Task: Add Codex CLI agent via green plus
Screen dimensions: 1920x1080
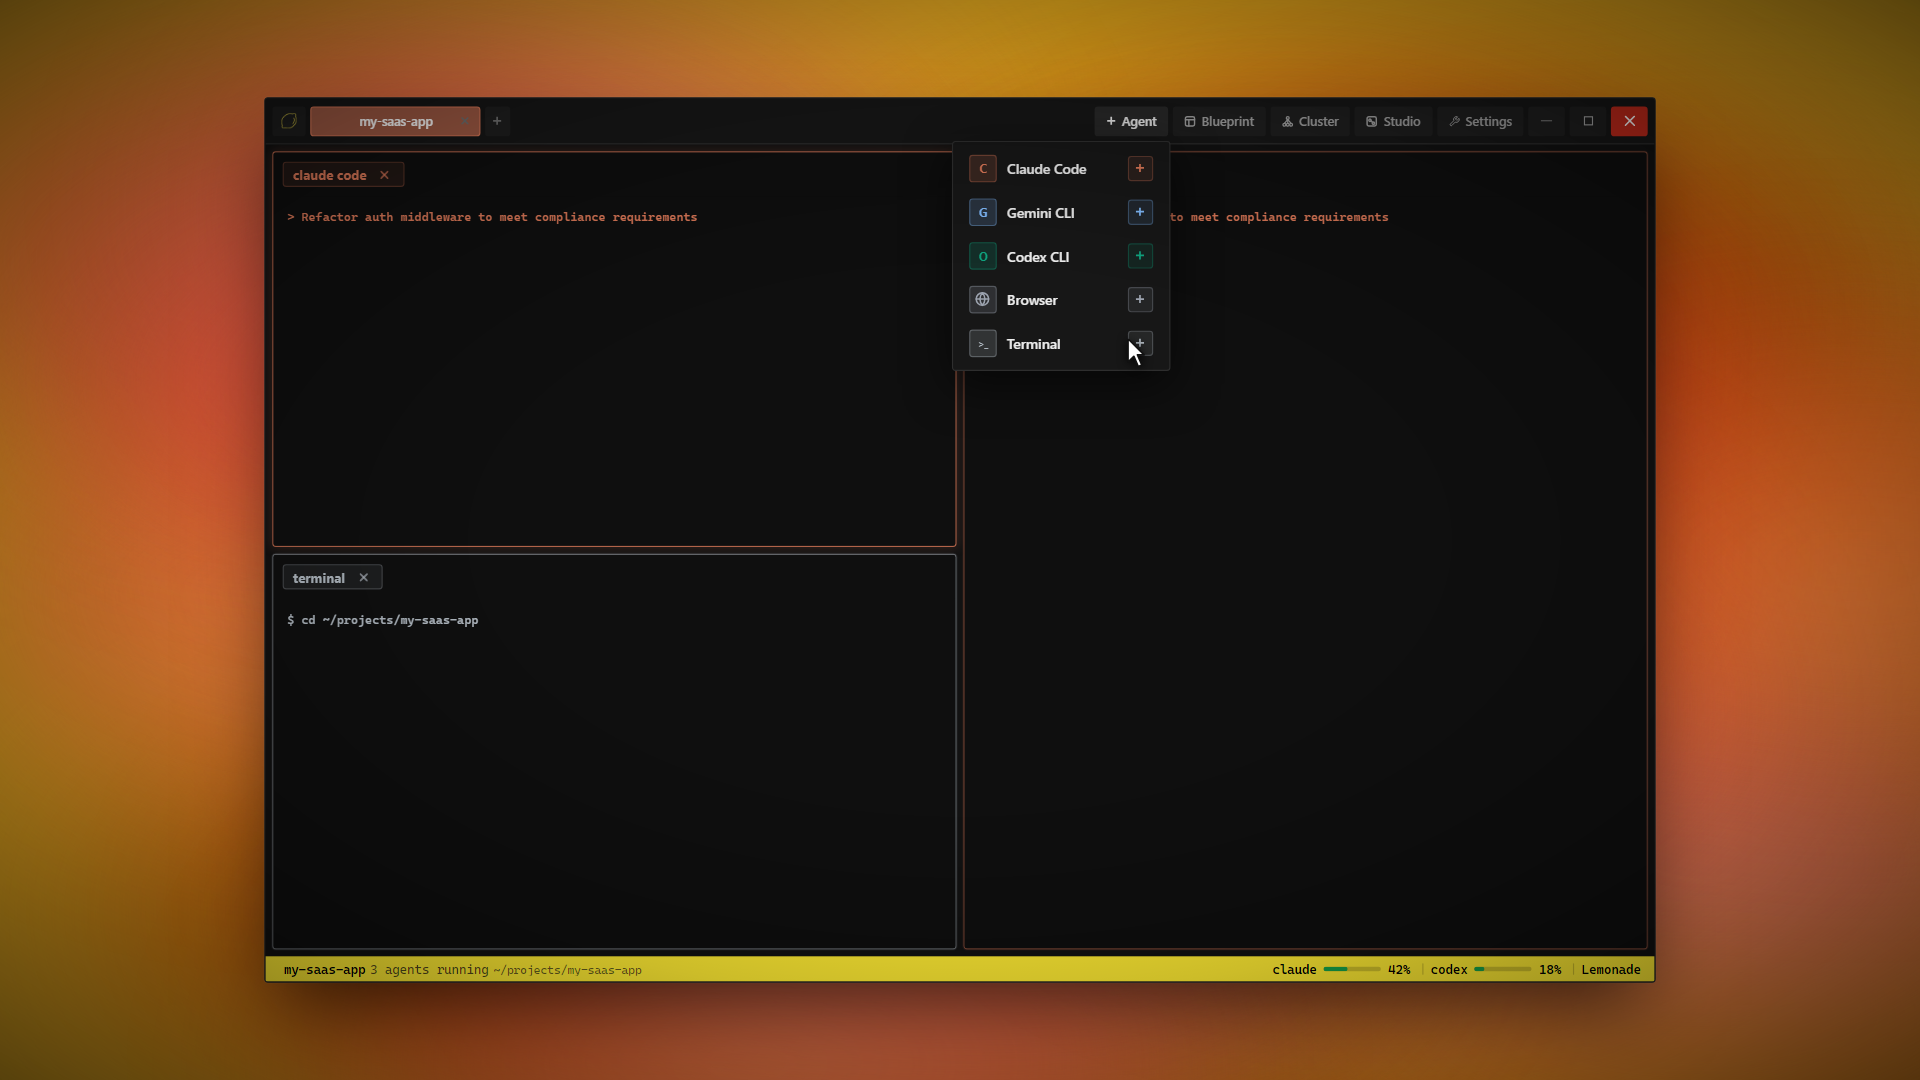Action: tap(1140, 256)
